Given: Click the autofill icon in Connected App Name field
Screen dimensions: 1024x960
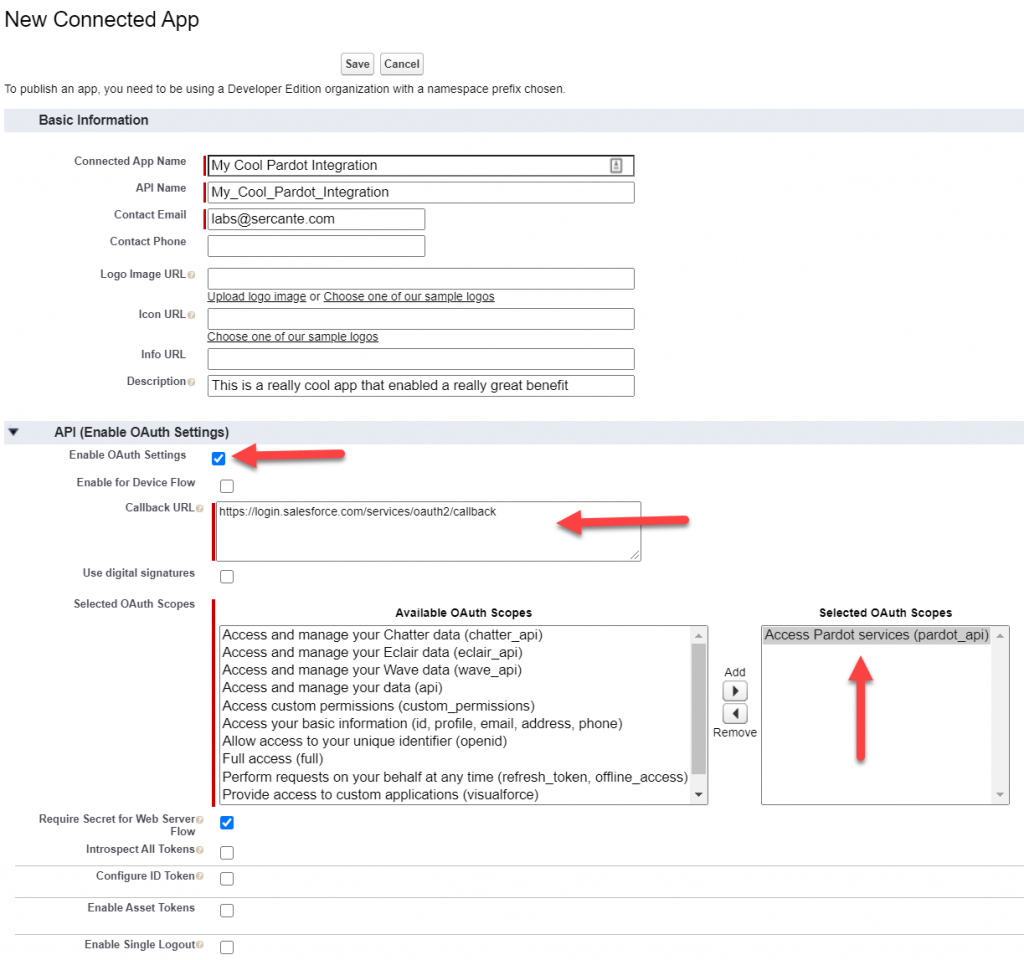Looking at the screenshot, I should pyautogui.click(x=616, y=166).
